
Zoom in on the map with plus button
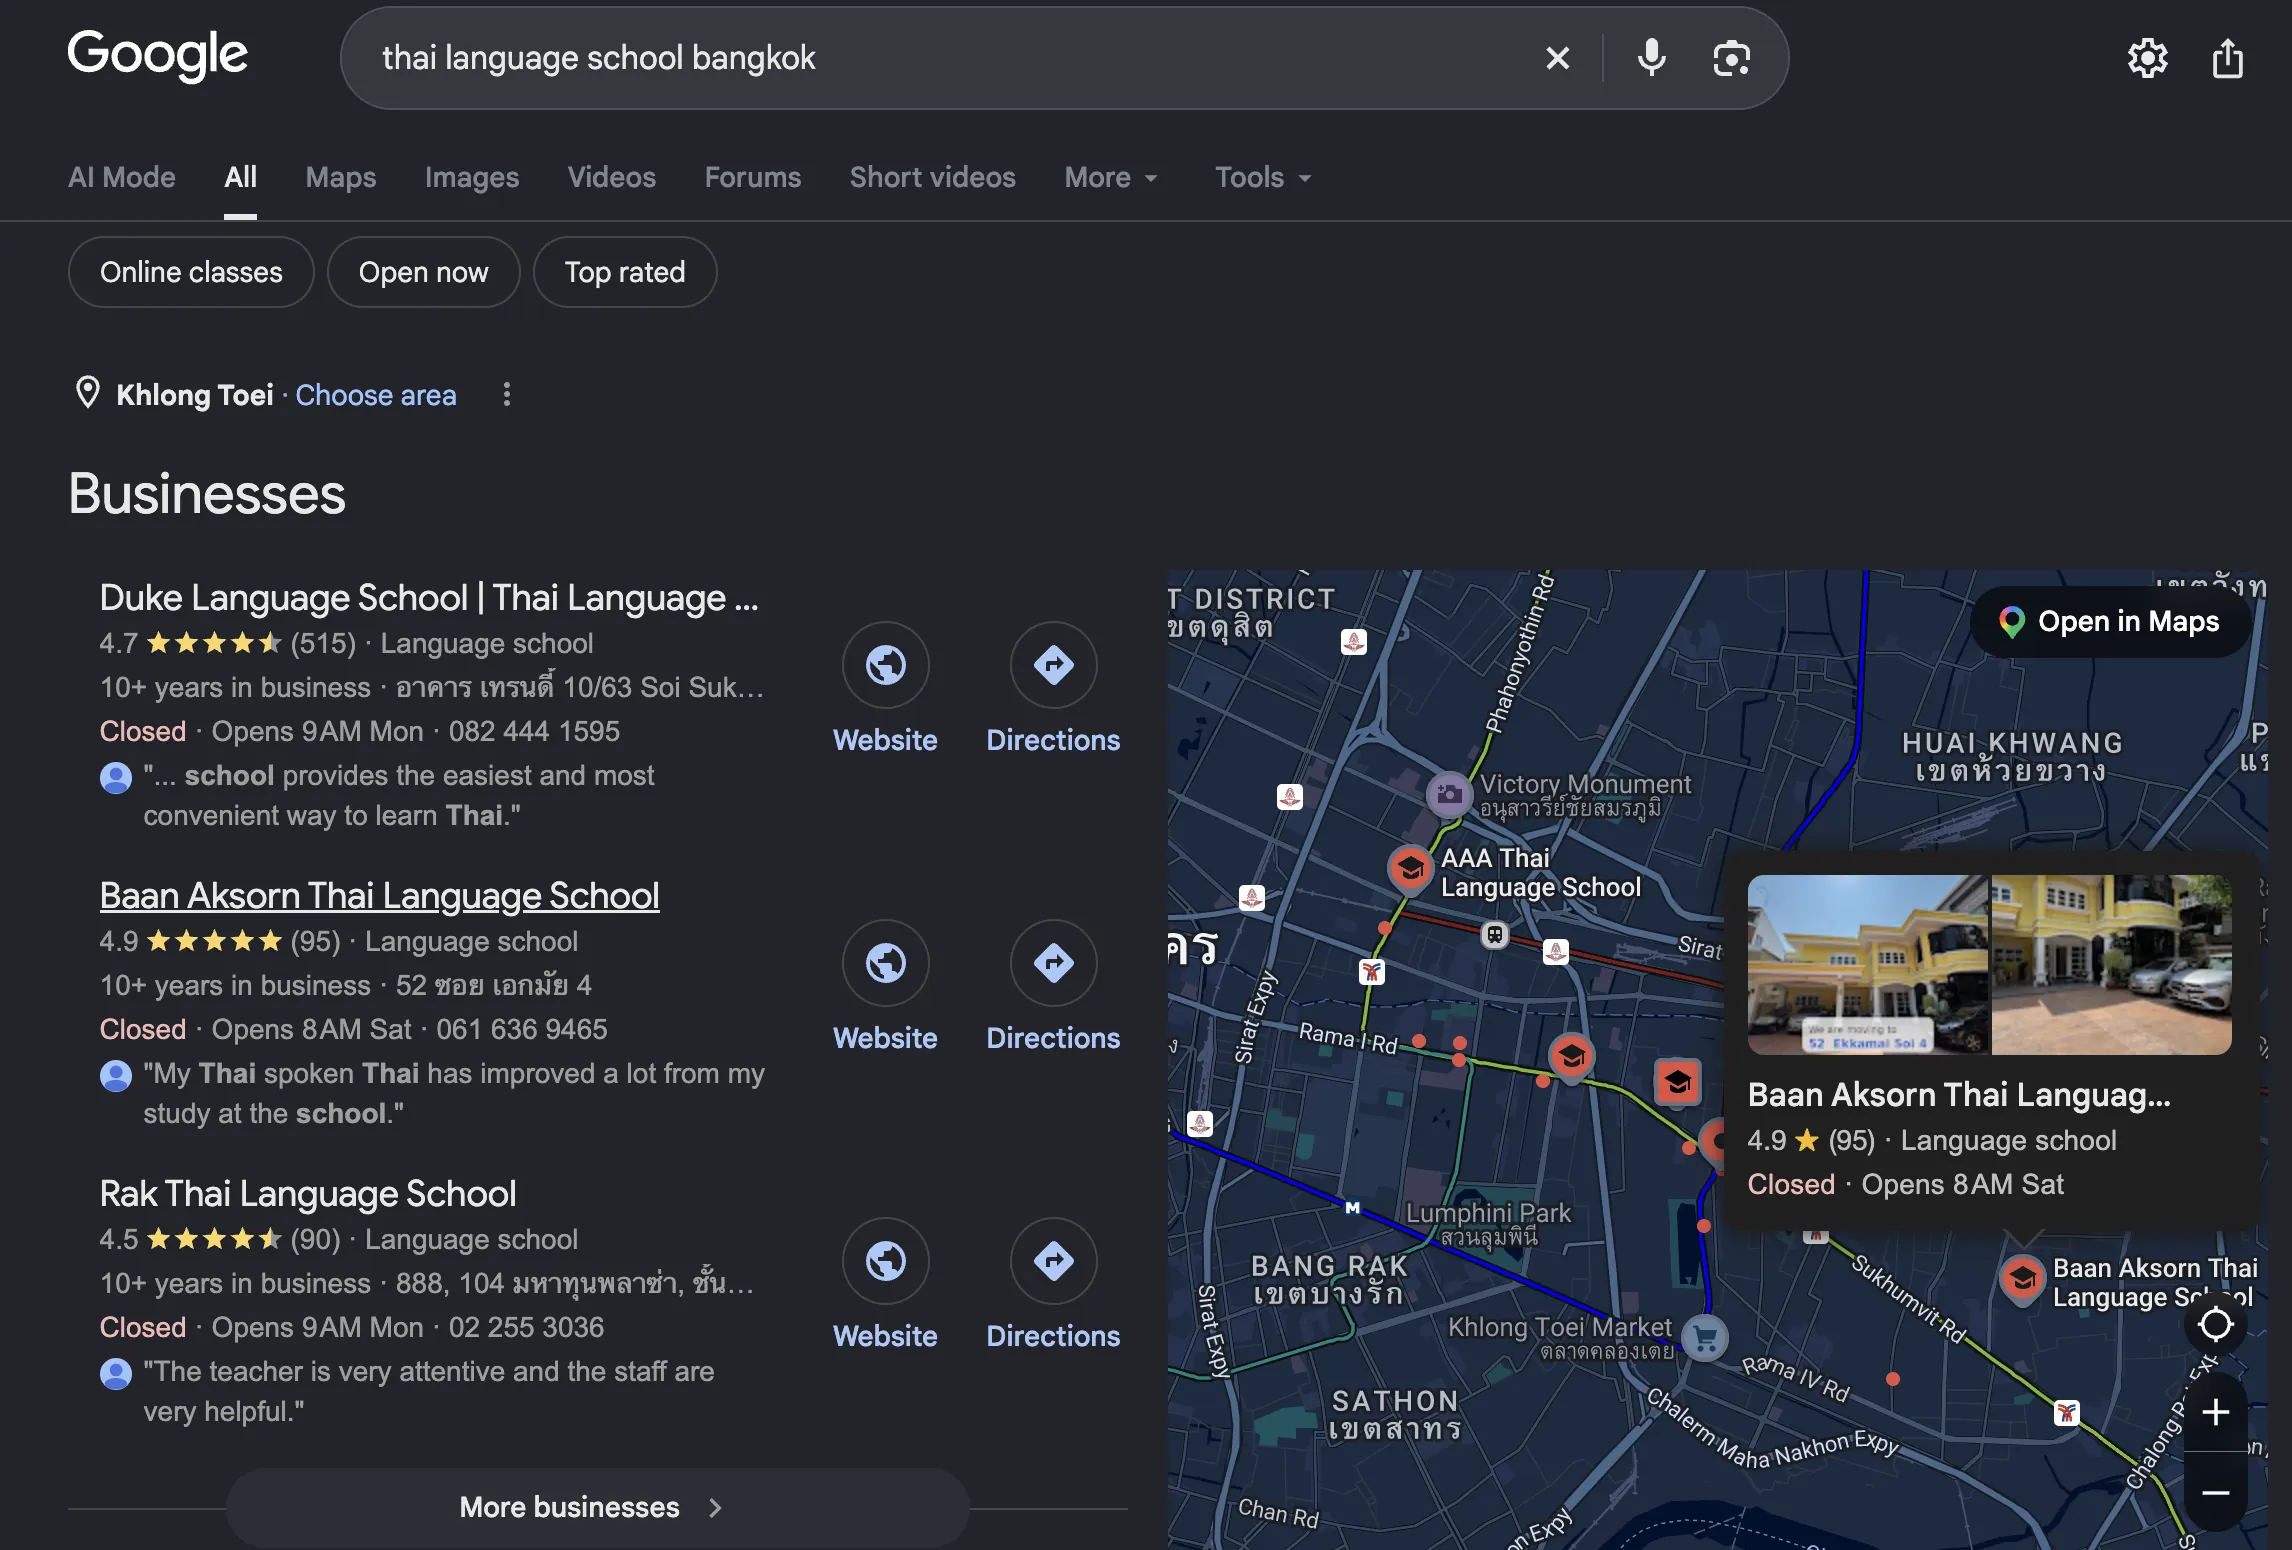[x=2216, y=1412]
